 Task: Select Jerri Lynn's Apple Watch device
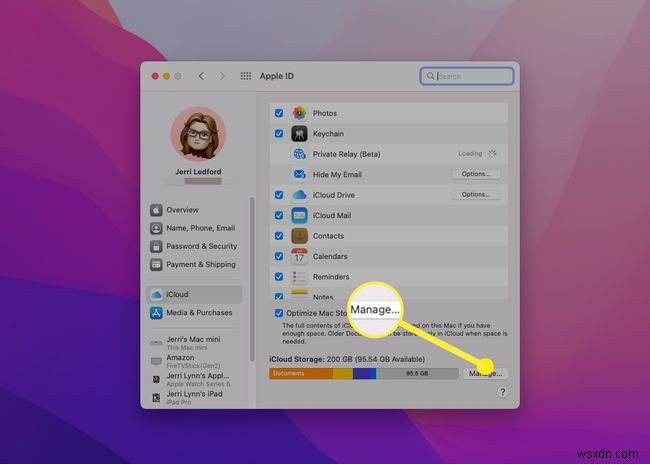click(193, 379)
